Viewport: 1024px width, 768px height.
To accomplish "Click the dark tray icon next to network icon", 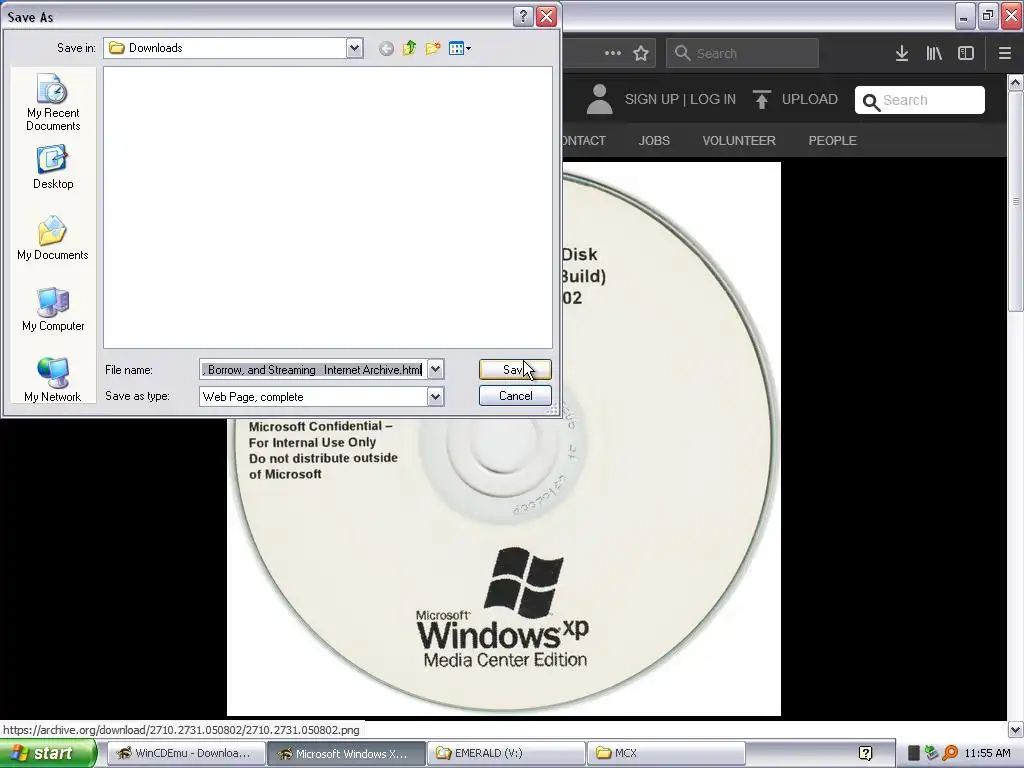I will click(914, 754).
